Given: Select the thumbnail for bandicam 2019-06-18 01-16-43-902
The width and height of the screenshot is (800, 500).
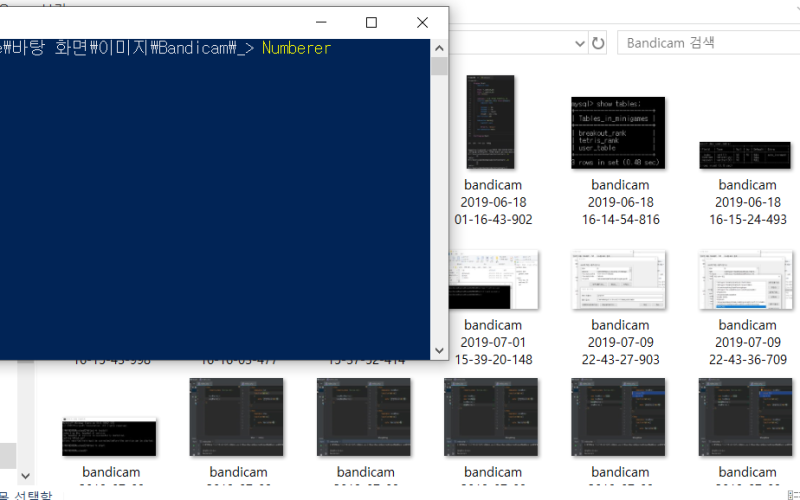Looking at the screenshot, I should coord(492,135).
